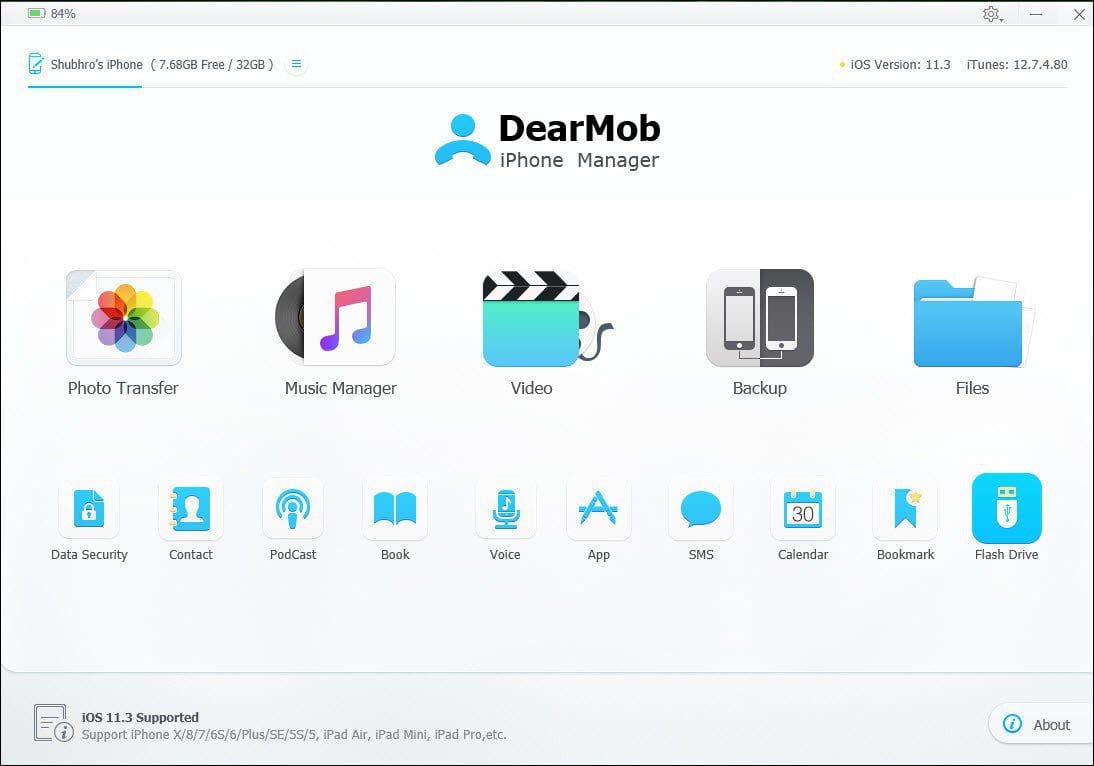Close the DearMob window
The height and width of the screenshot is (766, 1094).
[x=1079, y=14]
